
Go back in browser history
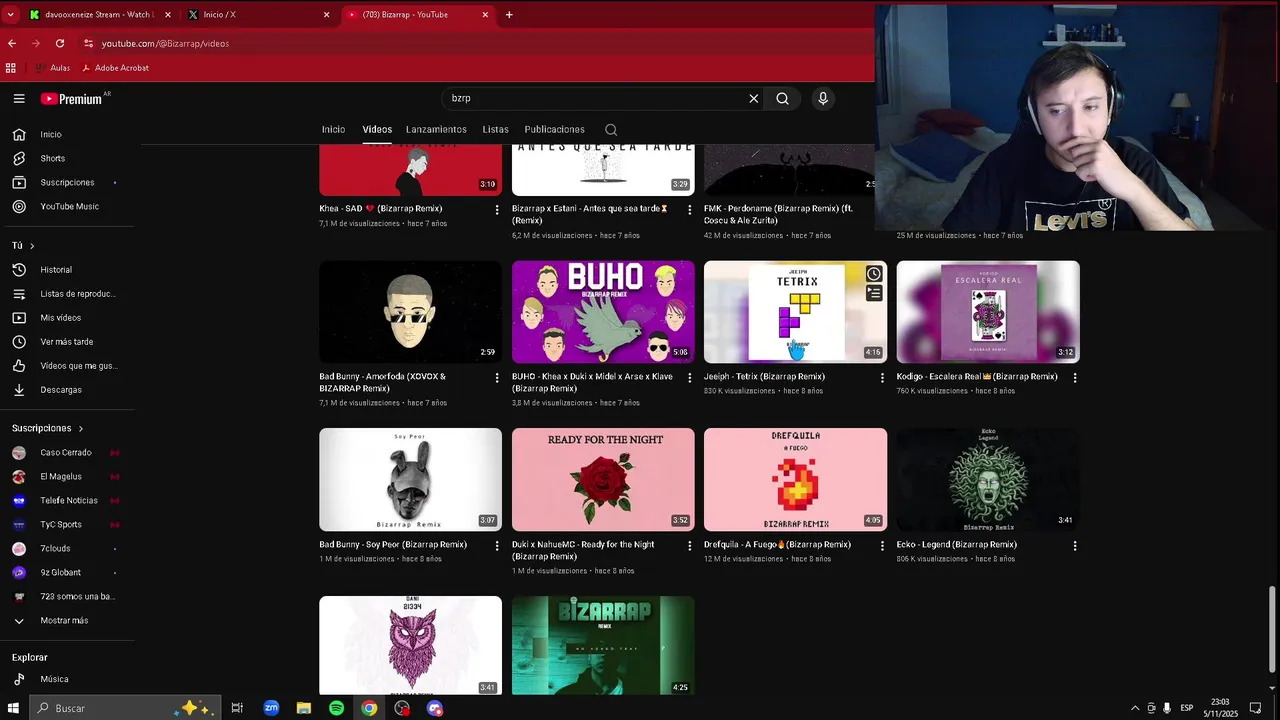pyautogui.click(x=12, y=43)
